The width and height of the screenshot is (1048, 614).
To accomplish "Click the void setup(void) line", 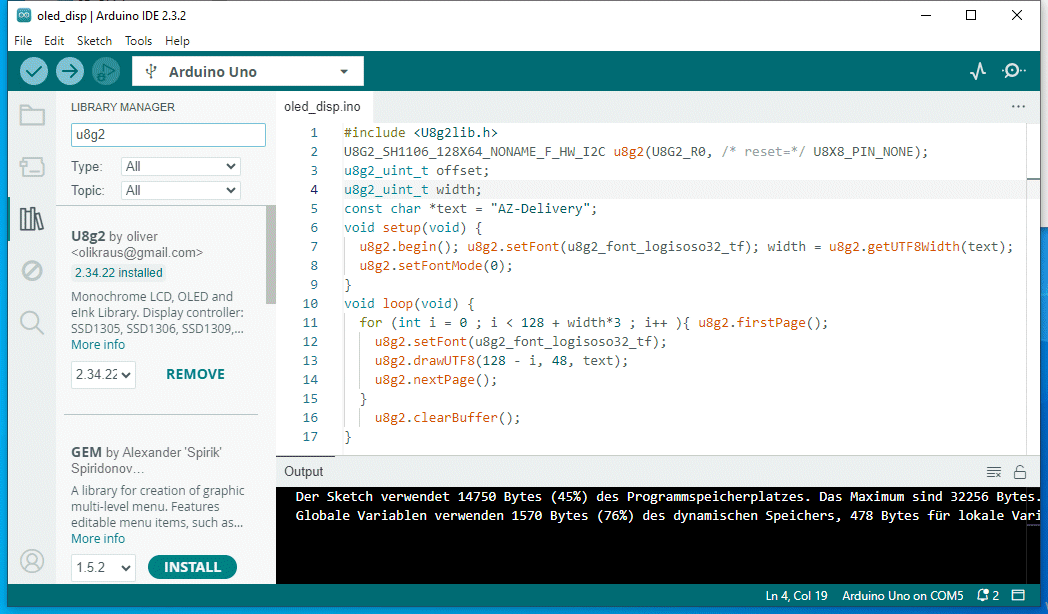I will pyautogui.click(x=412, y=228).
